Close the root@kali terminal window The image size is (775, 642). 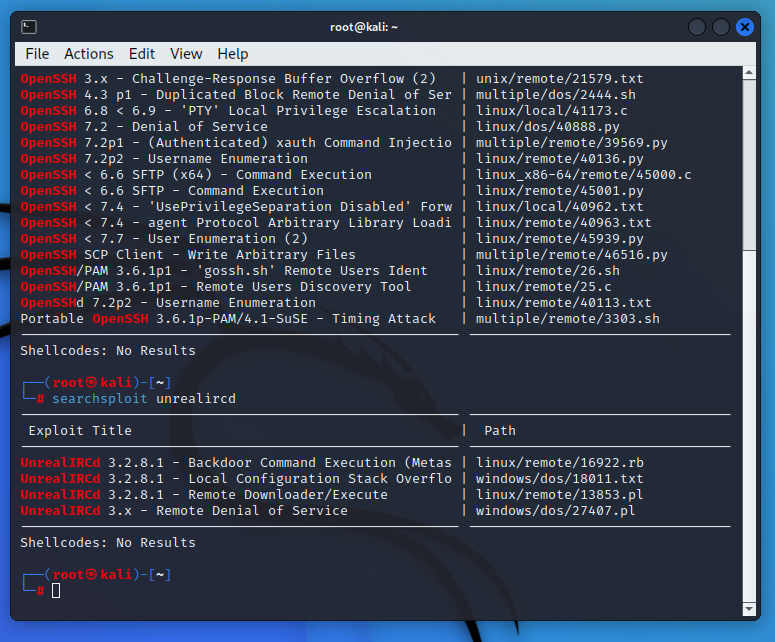click(x=745, y=27)
